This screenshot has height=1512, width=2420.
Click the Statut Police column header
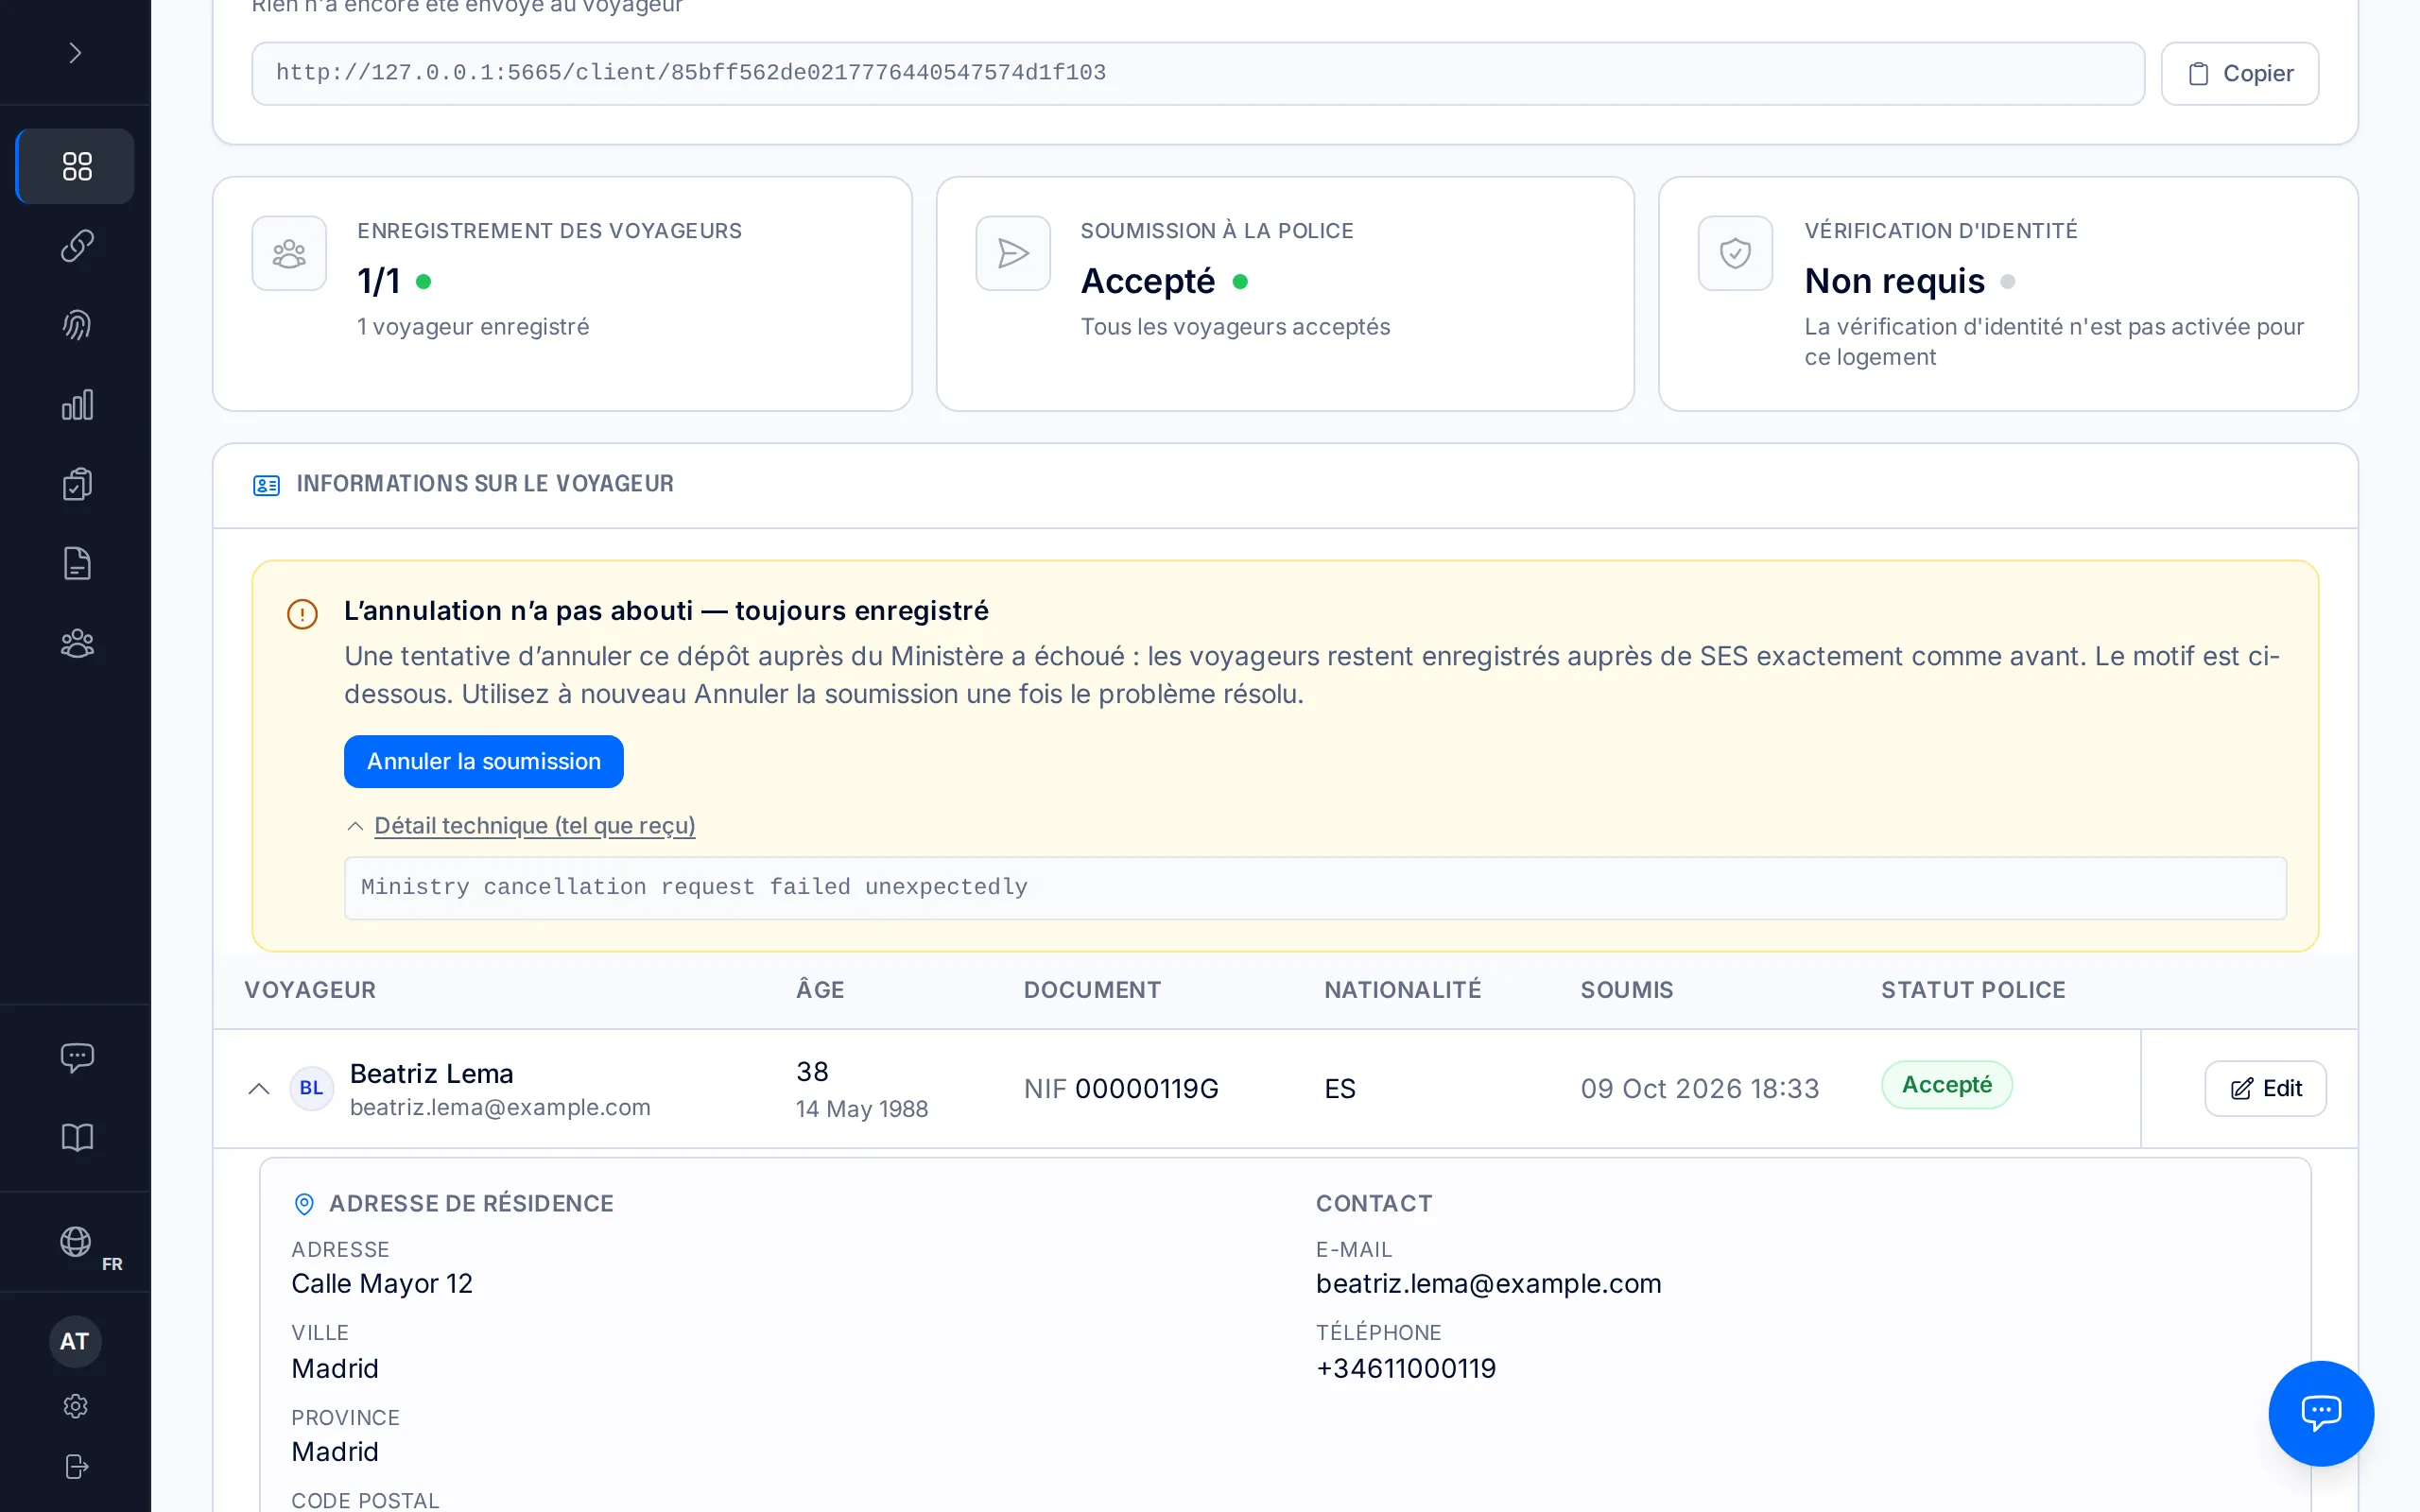pos(1972,990)
